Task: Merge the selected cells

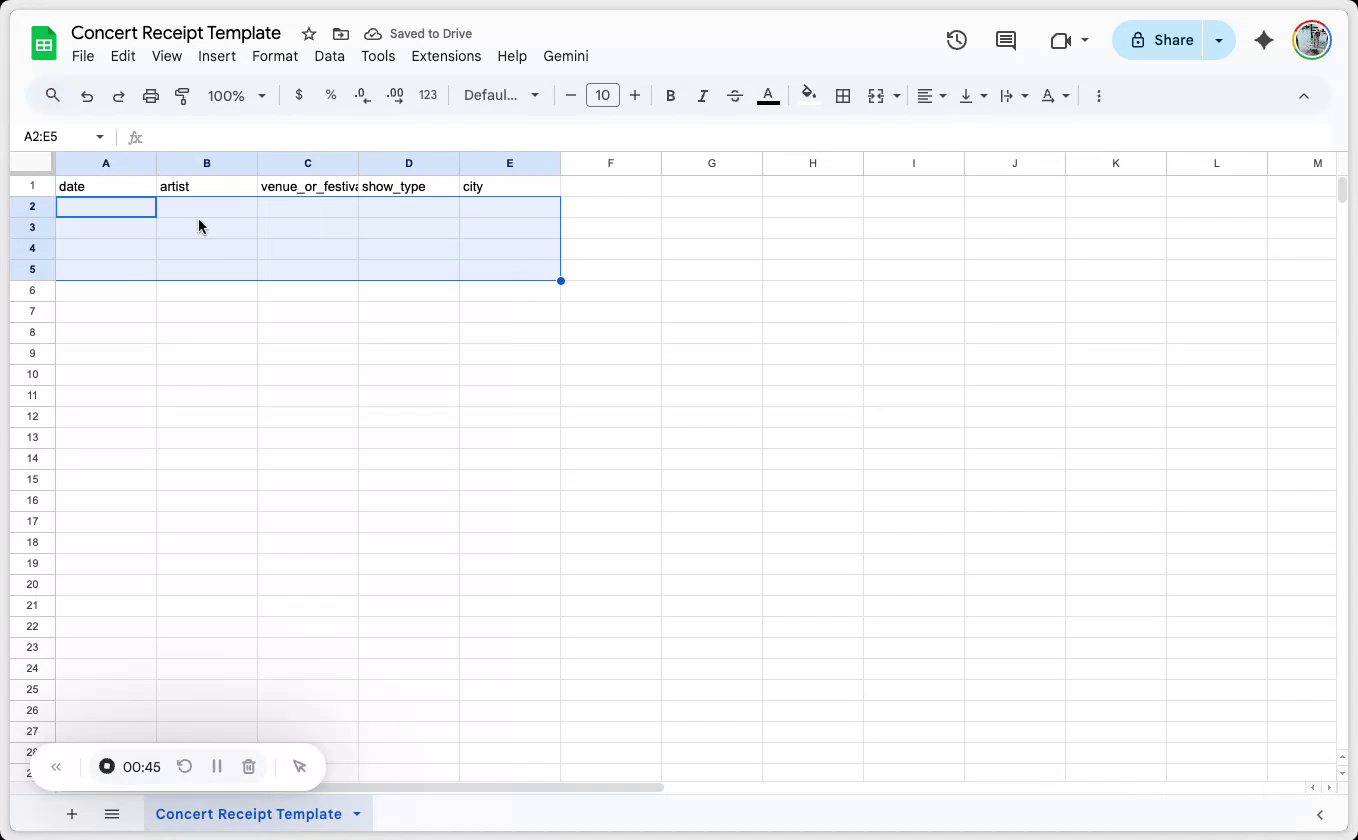Action: pos(876,96)
